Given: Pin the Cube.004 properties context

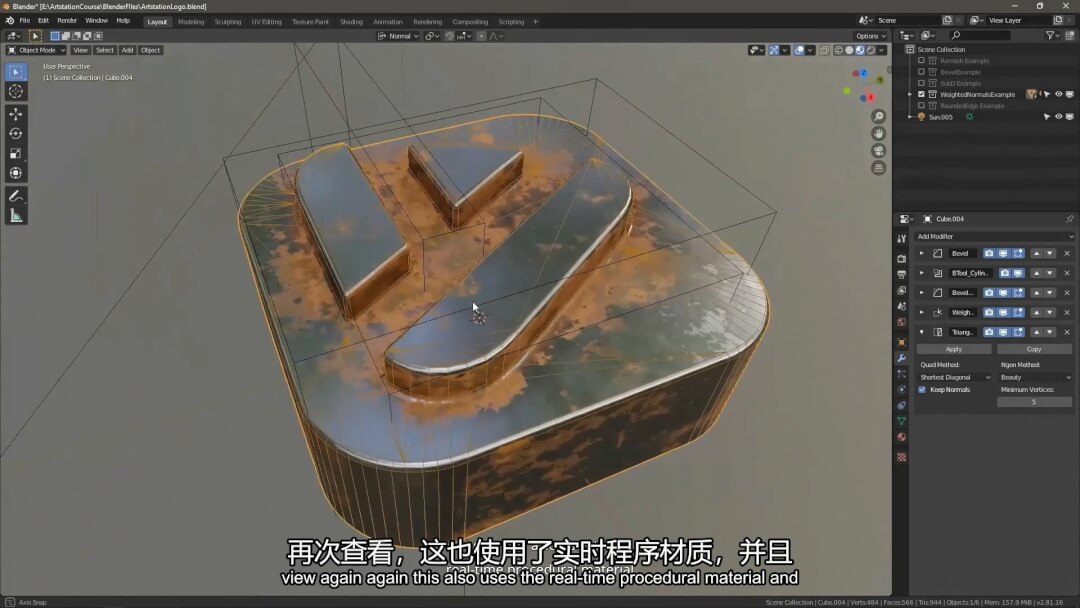Looking at the screenshot, I should (x=1070, y=219).
